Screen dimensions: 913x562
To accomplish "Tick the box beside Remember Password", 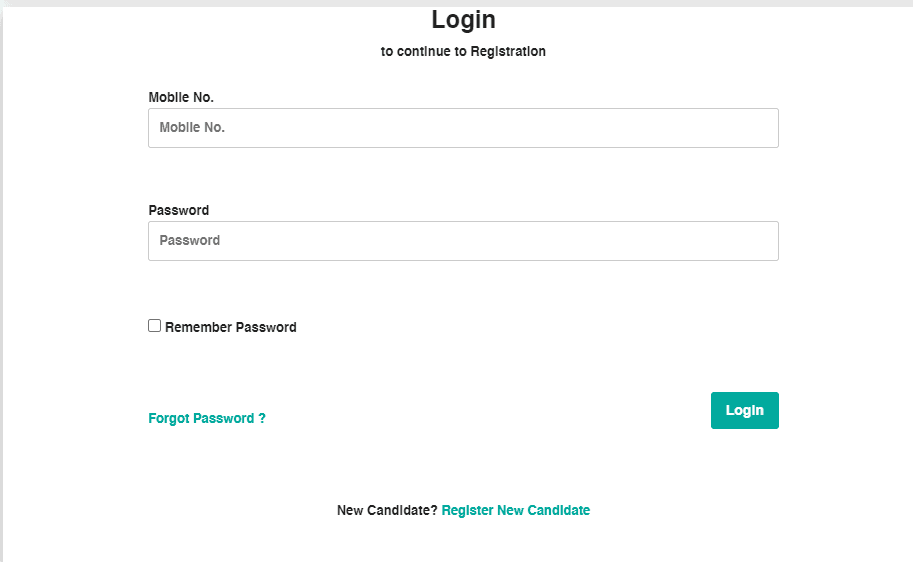I will click(x=155, y=326).
